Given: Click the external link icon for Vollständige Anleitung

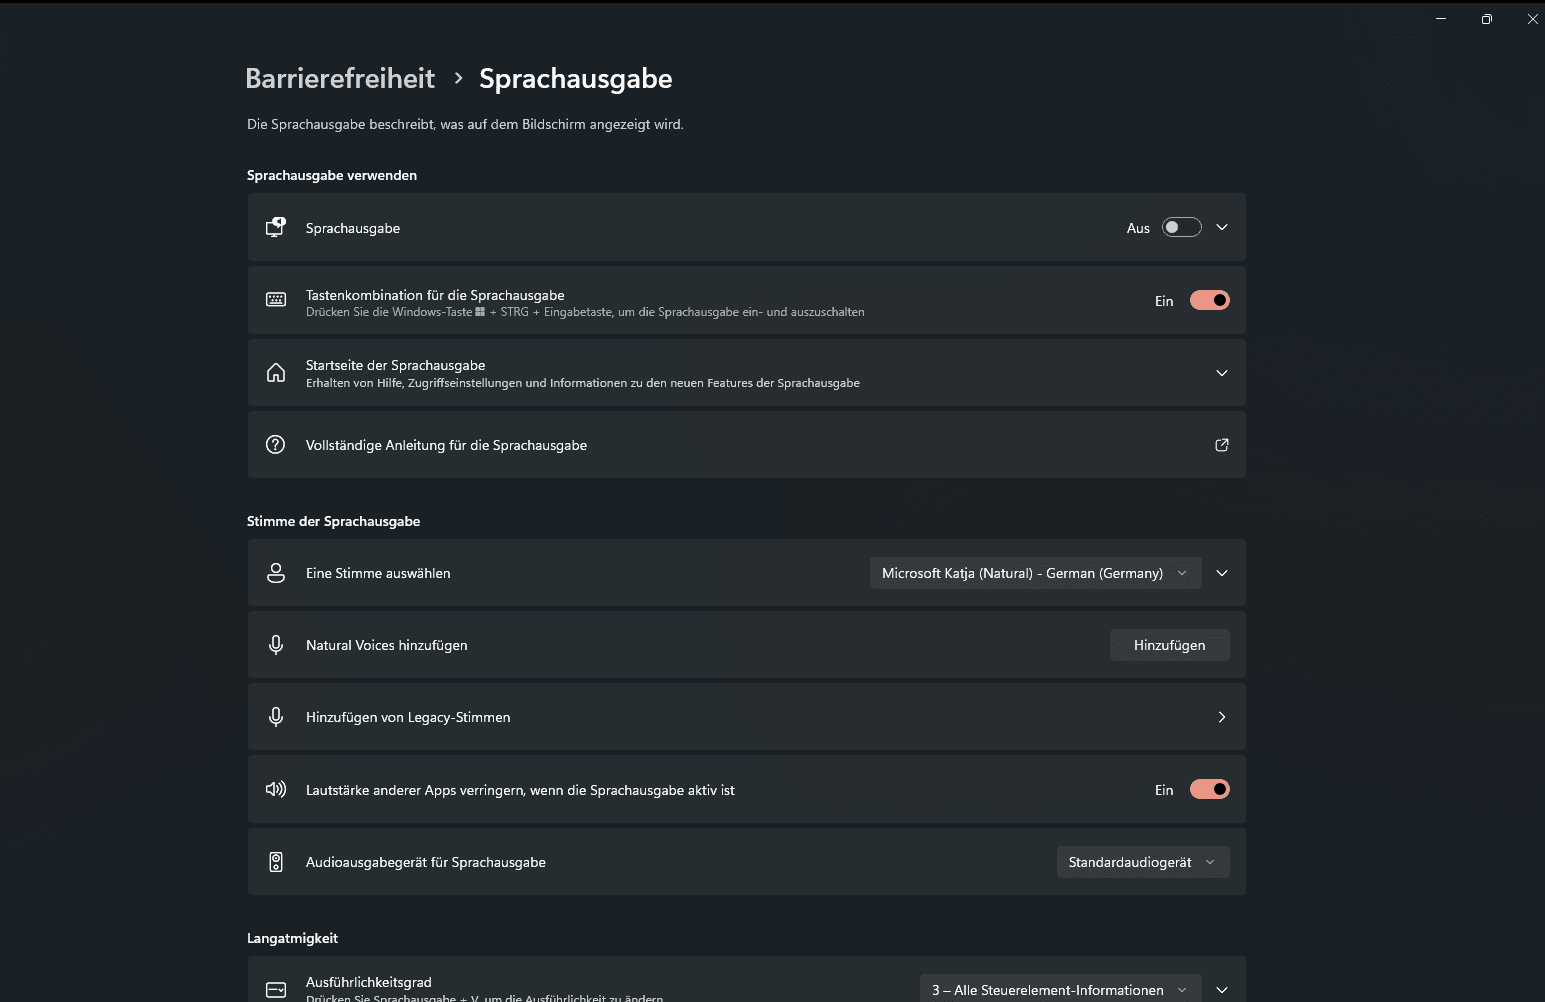Looking at the screenshot, I should [1221, 444].
